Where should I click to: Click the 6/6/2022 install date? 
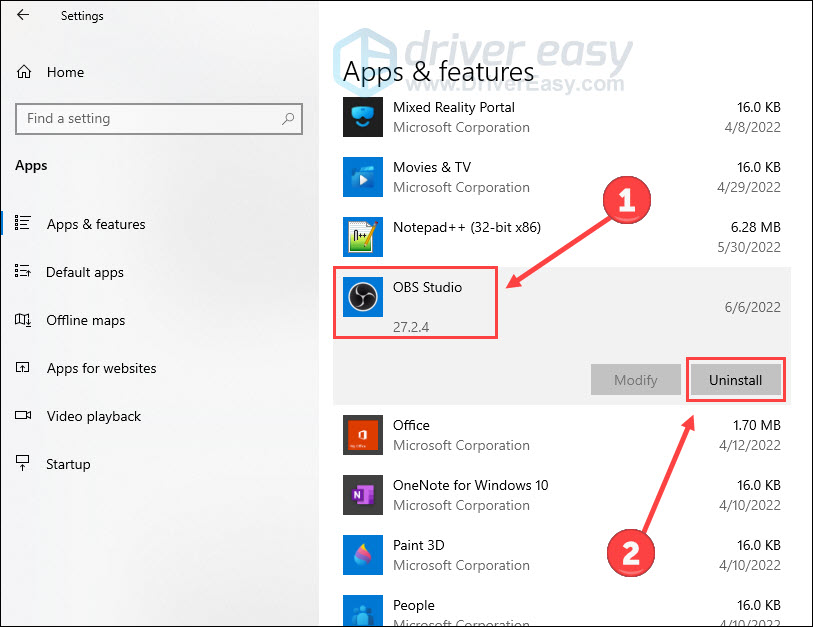pyautogui.click(x=752, y=307)
